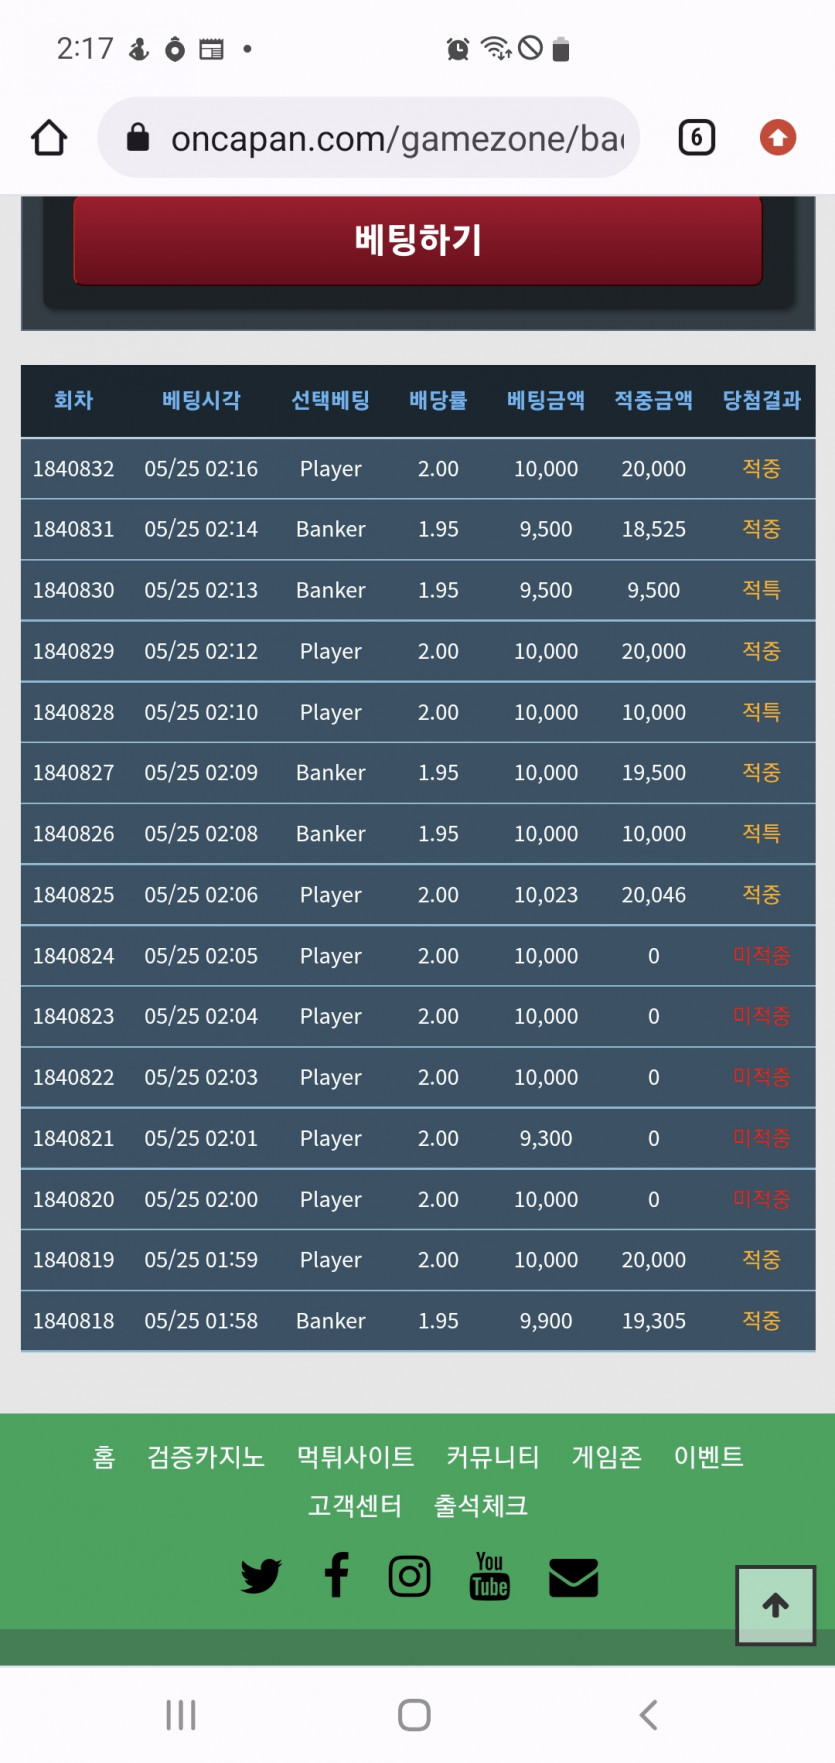This screenshot has width=835, height=1763.
Task: Open the YouTube icon link
Action: coord(489,1576)
